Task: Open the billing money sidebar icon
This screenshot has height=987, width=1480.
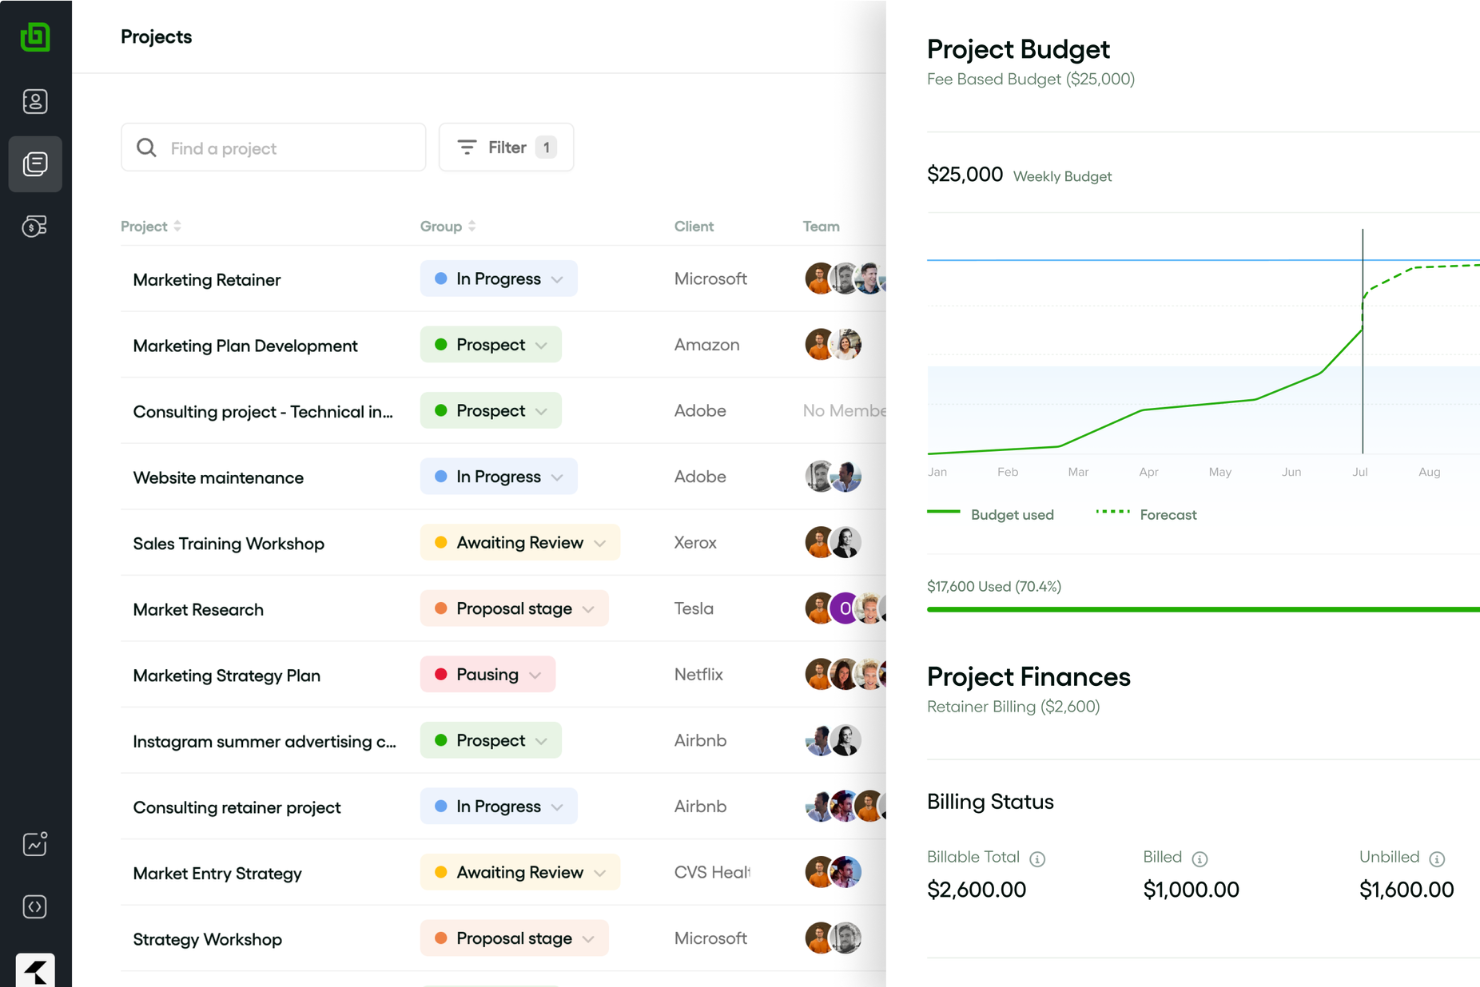Action: click(35, 226)
